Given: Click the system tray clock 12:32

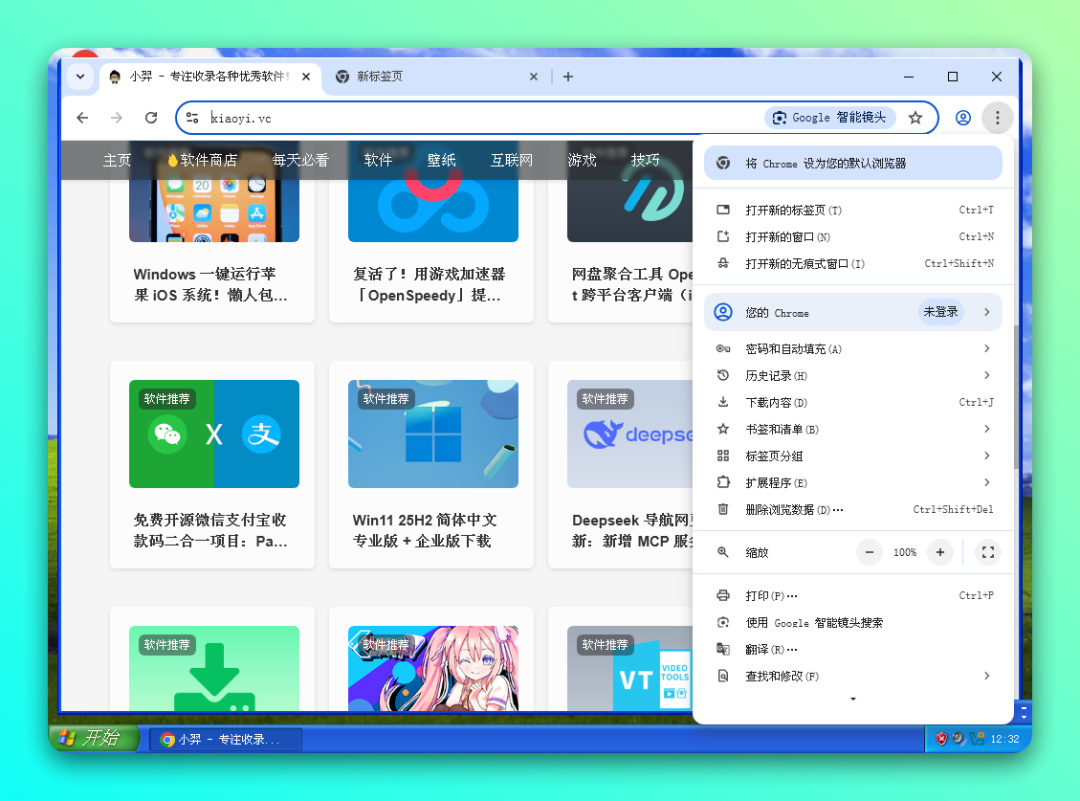Looking at the screenshot, I should click(x=1005, y=739).
